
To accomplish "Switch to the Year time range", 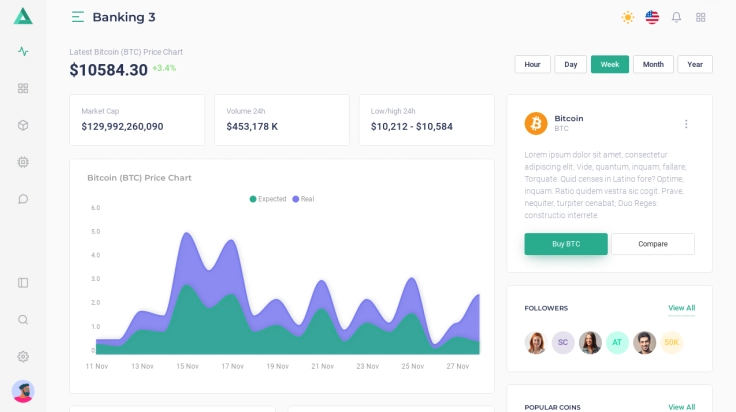I will pyautogui.click(x=695, y=64).
